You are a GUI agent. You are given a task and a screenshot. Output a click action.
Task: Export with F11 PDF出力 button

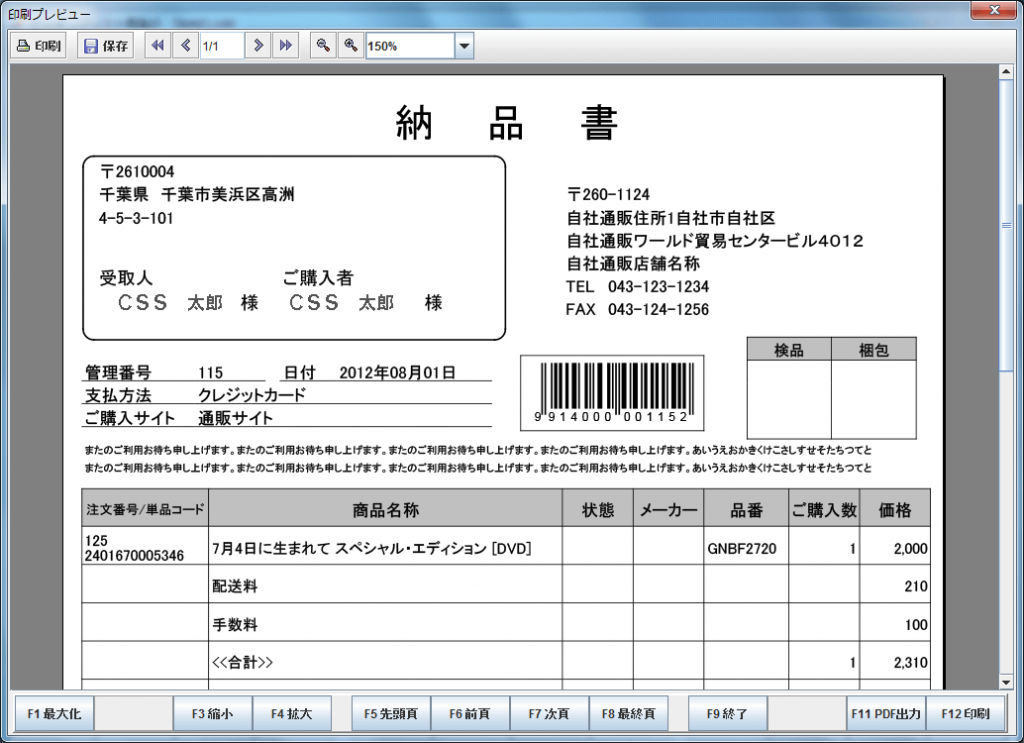pyautogui.click(x=885, y=714)
